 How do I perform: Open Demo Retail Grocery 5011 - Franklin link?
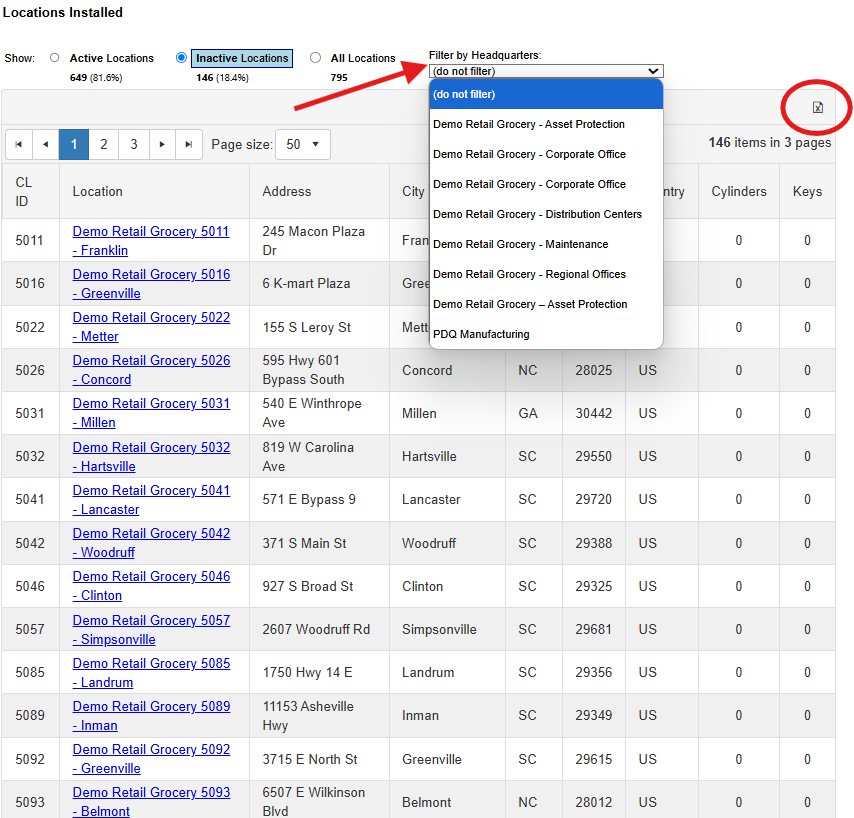point(151,241)
